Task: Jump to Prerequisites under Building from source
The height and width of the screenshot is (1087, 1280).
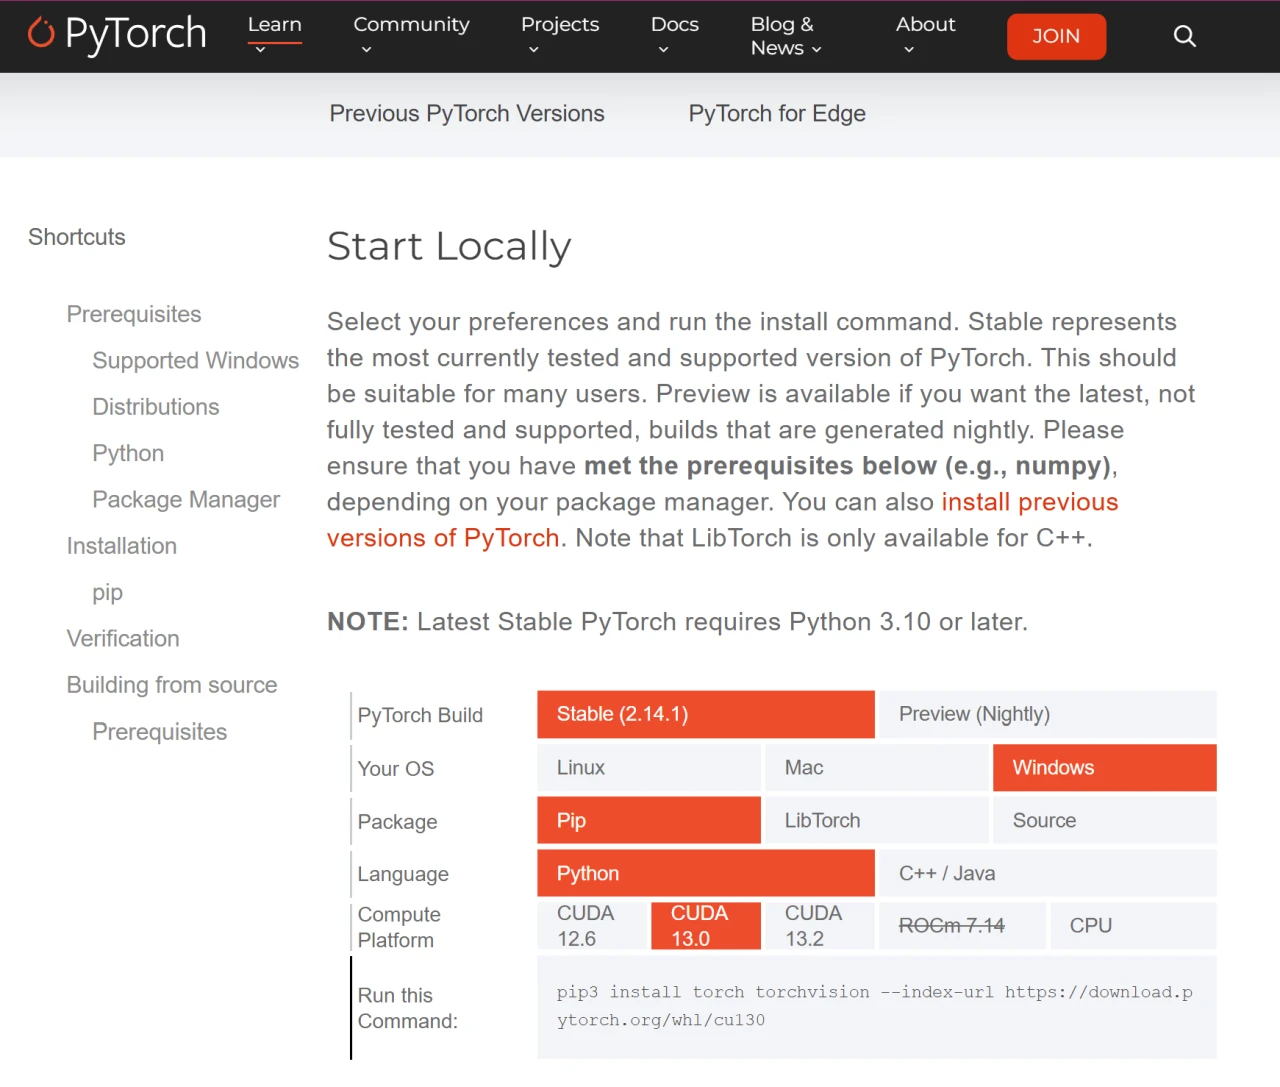Action: (x=160, y=732)
